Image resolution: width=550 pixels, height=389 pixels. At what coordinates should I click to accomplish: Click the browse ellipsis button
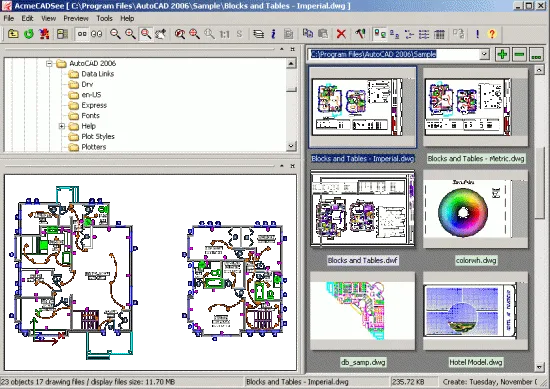tap(536, 54)
